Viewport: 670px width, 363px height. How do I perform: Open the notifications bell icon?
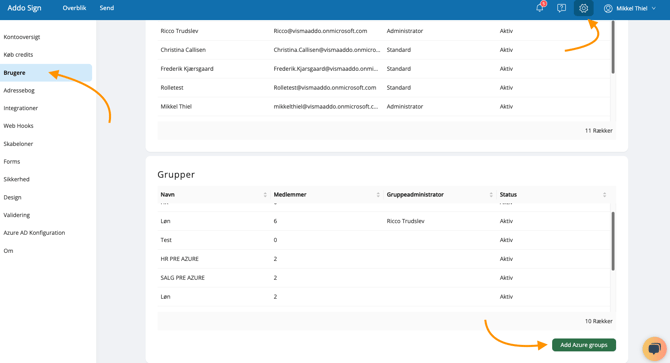pos(540,8)
